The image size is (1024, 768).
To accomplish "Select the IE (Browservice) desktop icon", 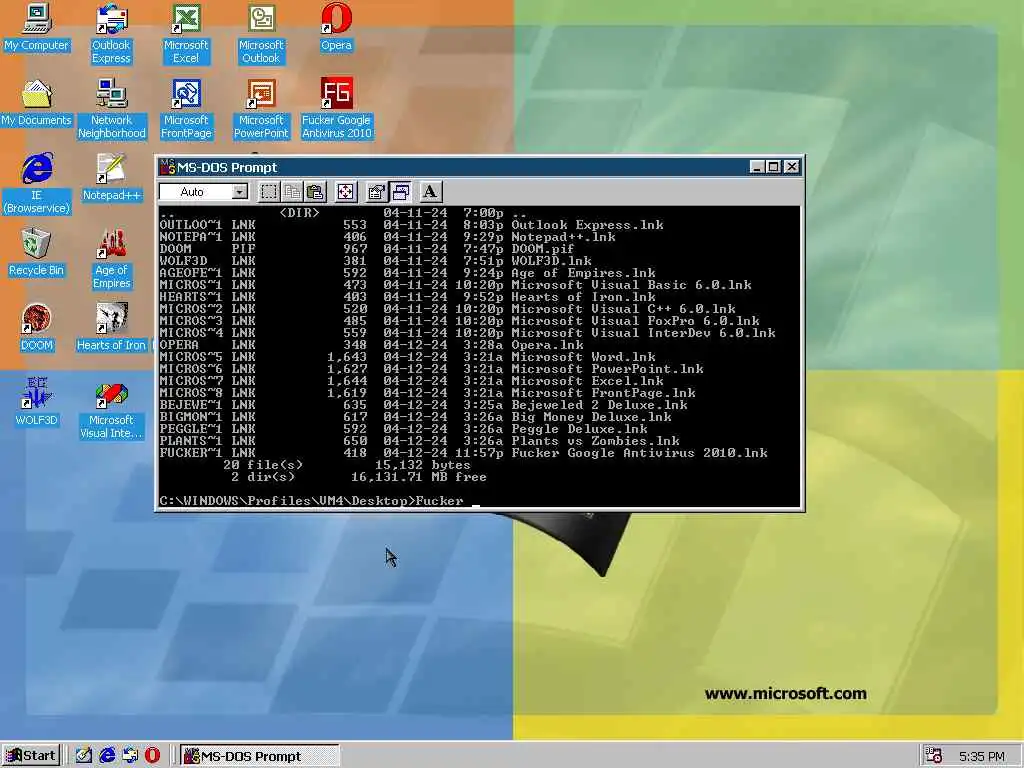I will tap(37, 184).
